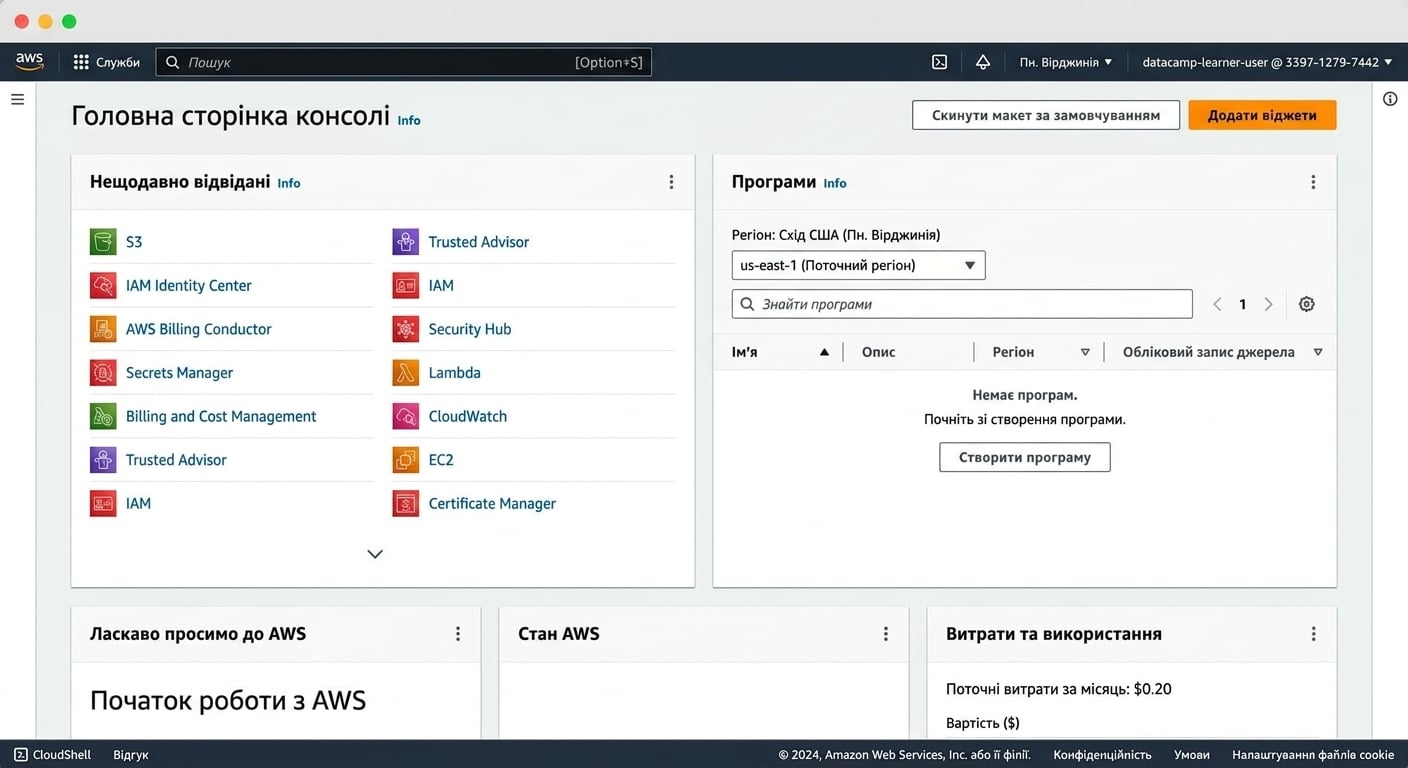Open Нещодавно відвідані widget options menu
1408x768 pixels.
pos(671,182)
